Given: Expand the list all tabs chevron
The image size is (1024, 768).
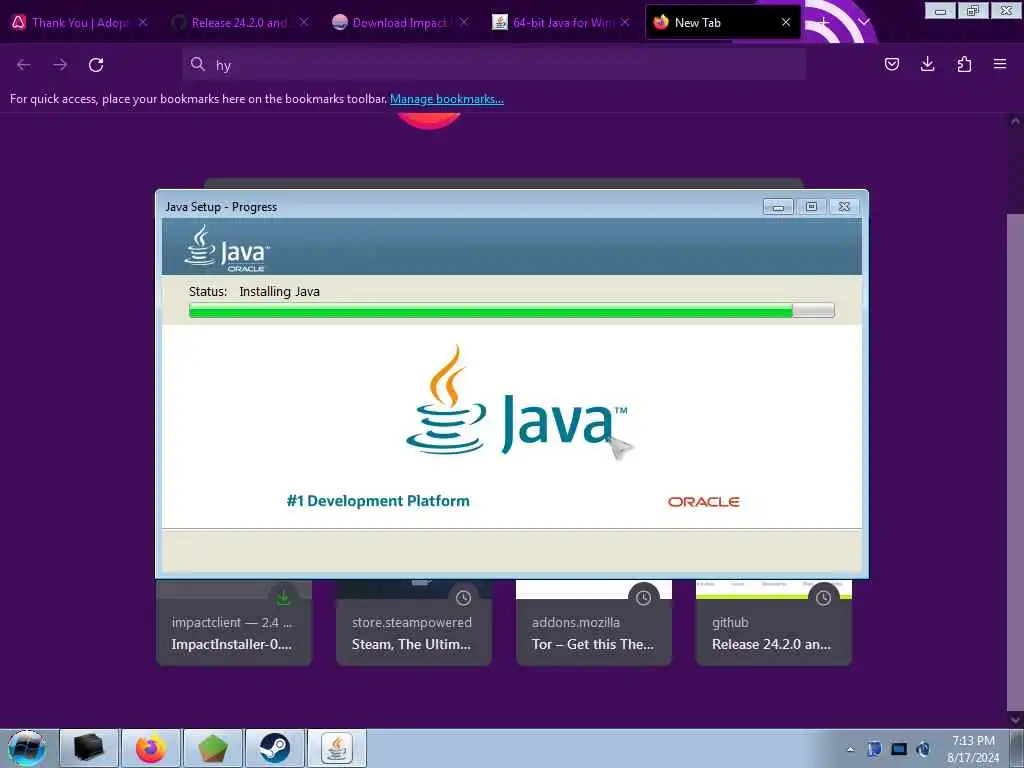Looking at the screenshot, I should coord(864,22).
